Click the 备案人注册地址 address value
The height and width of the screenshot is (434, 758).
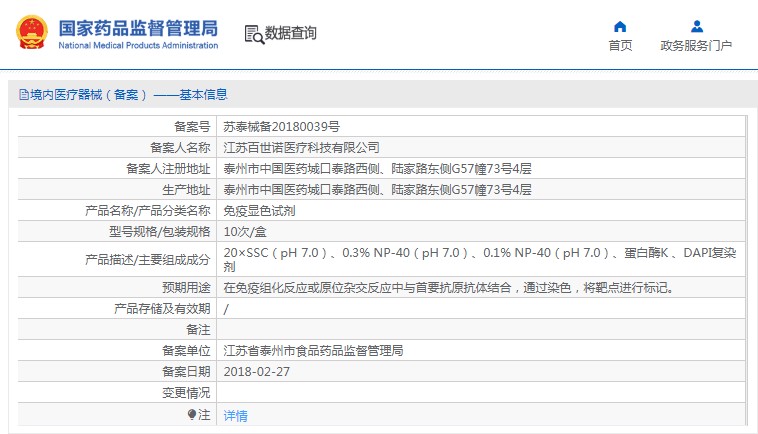click(377, 169)
